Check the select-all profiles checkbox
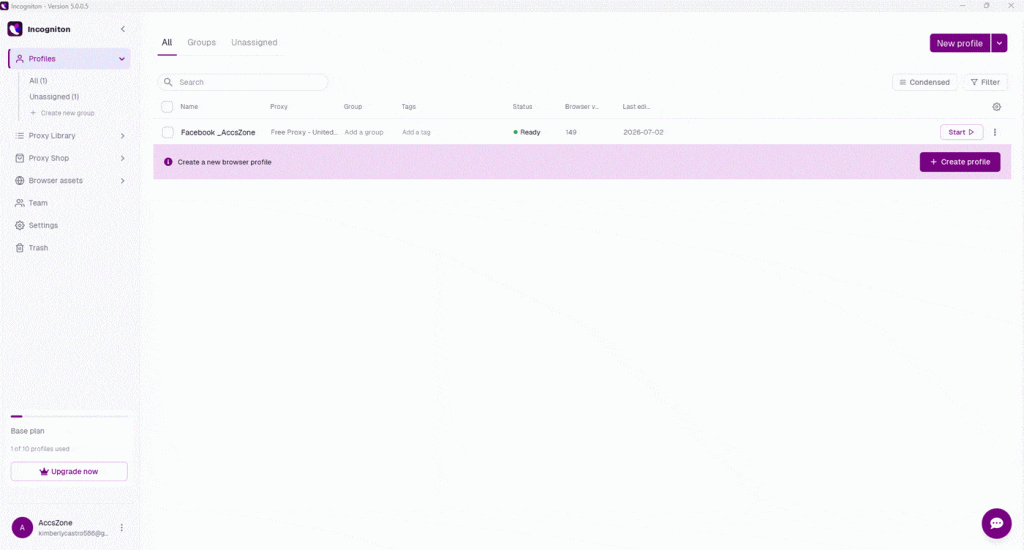Viewport: 1024px width, 550px height. (167, 106)
